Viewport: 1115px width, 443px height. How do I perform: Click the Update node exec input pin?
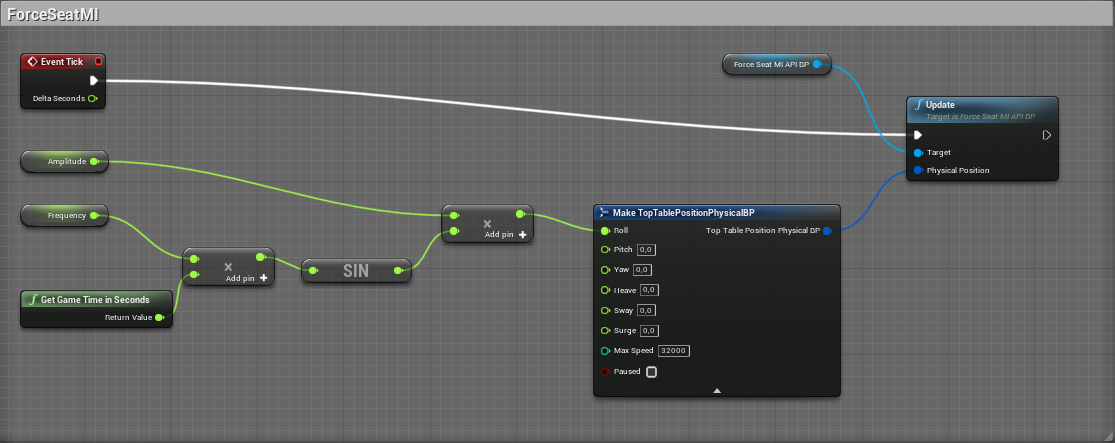[918, 134]
